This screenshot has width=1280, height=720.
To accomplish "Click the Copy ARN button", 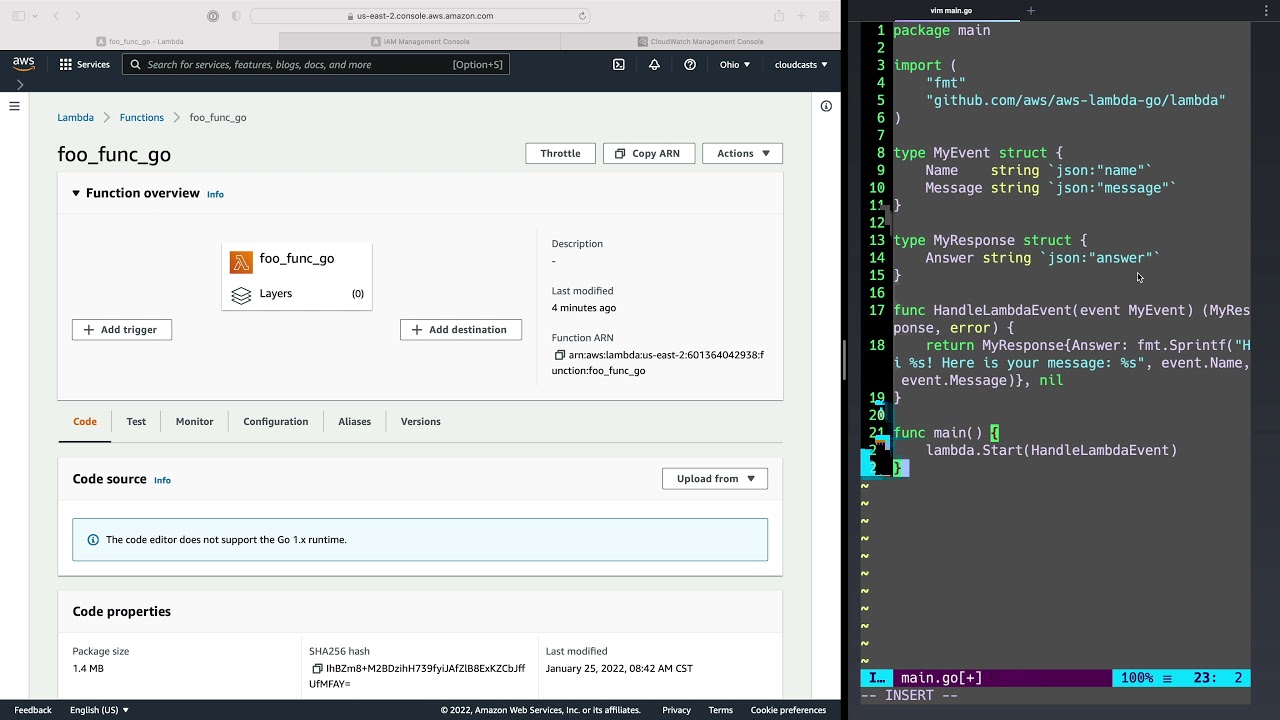I will [648, 153].
